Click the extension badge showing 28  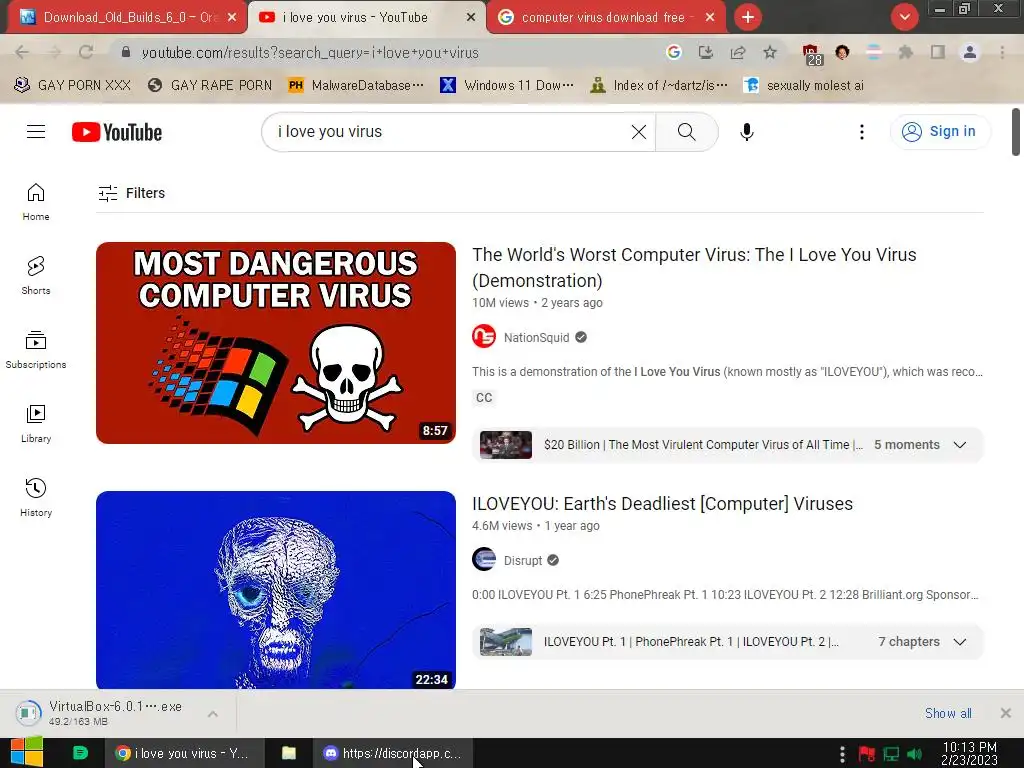point(812,54)
